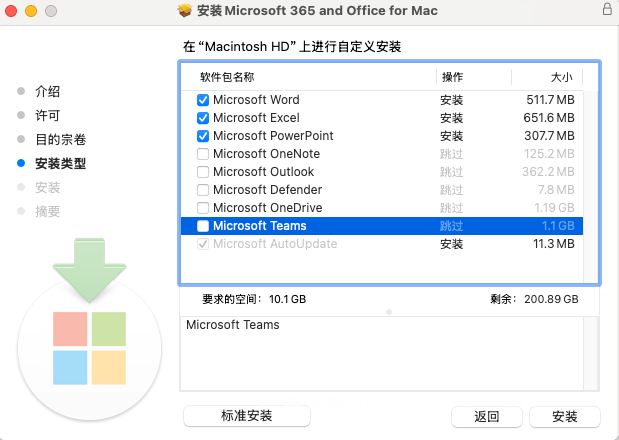Select the Microsoft Excel row name
Viewport: 619px width, 440px height.
[256, 118]
